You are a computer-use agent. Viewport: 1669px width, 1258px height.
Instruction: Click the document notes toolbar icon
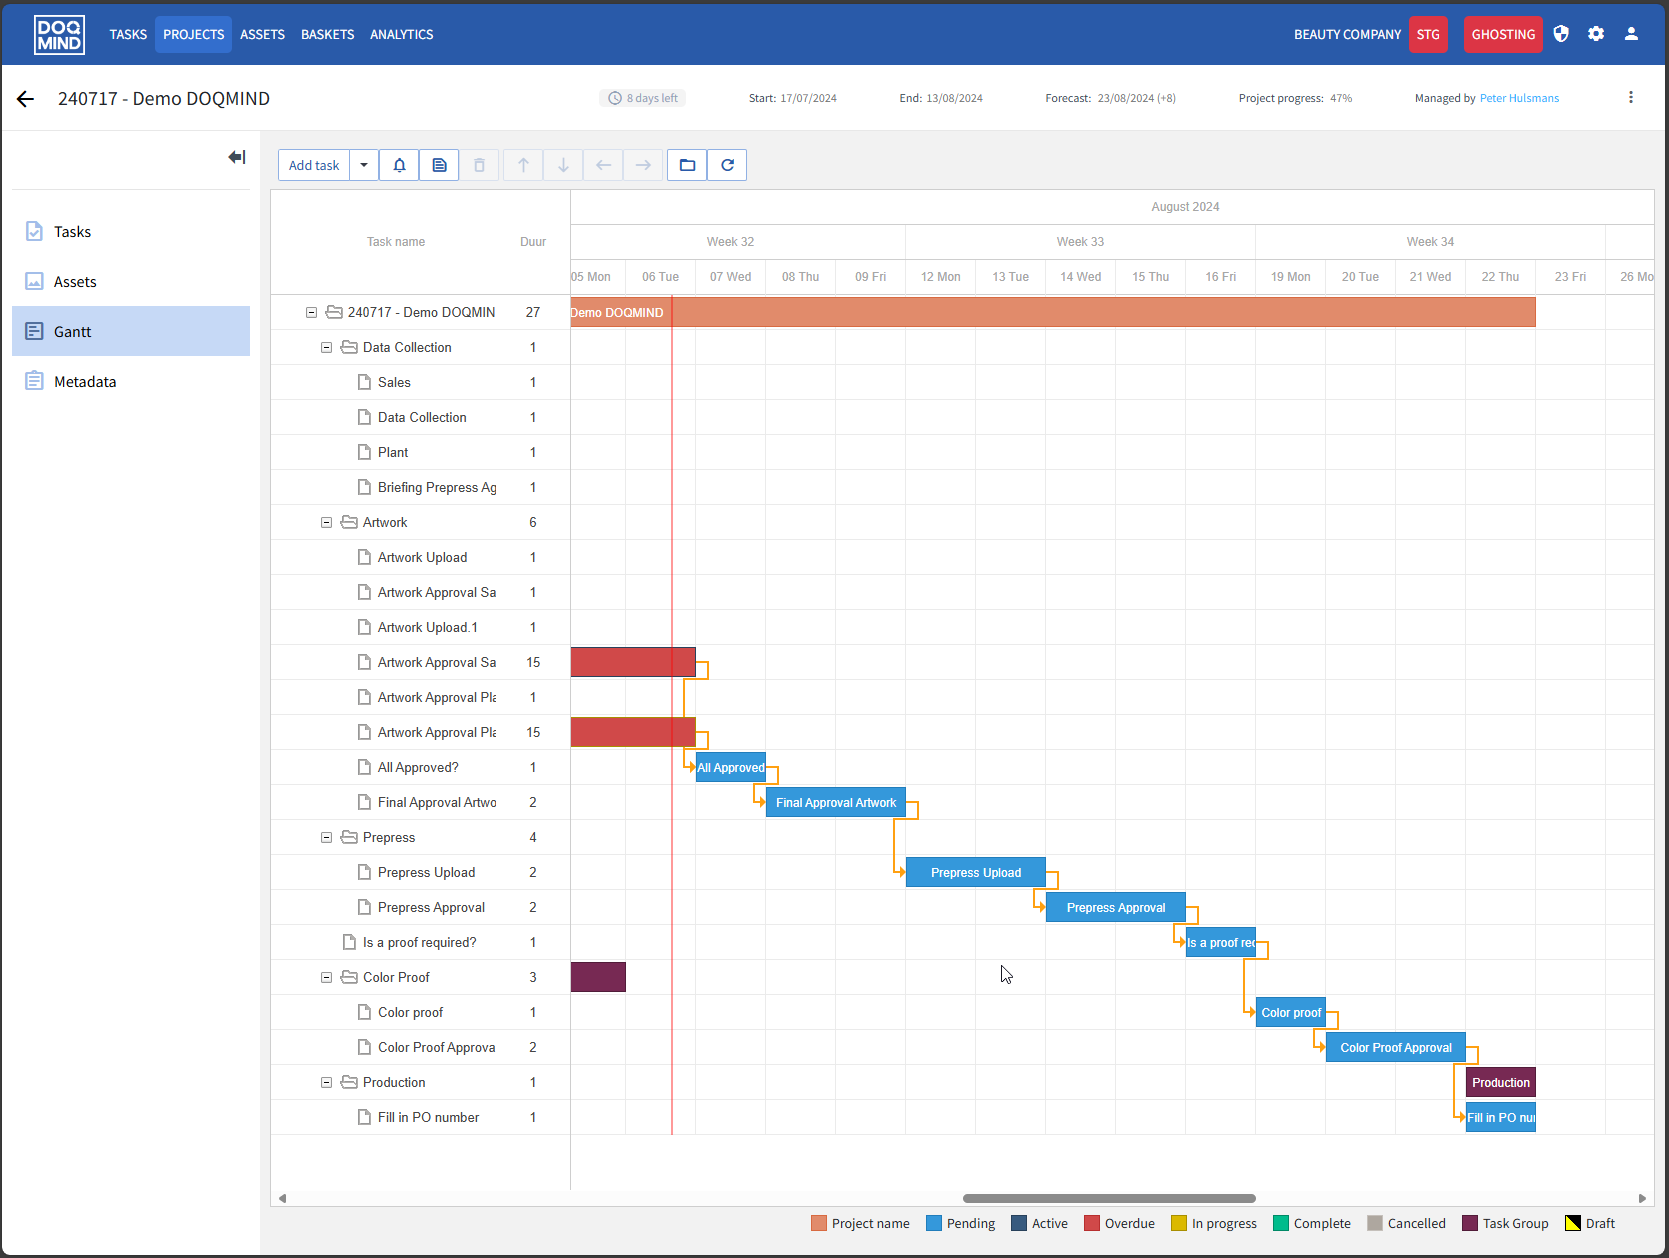[x=439, y=165]
